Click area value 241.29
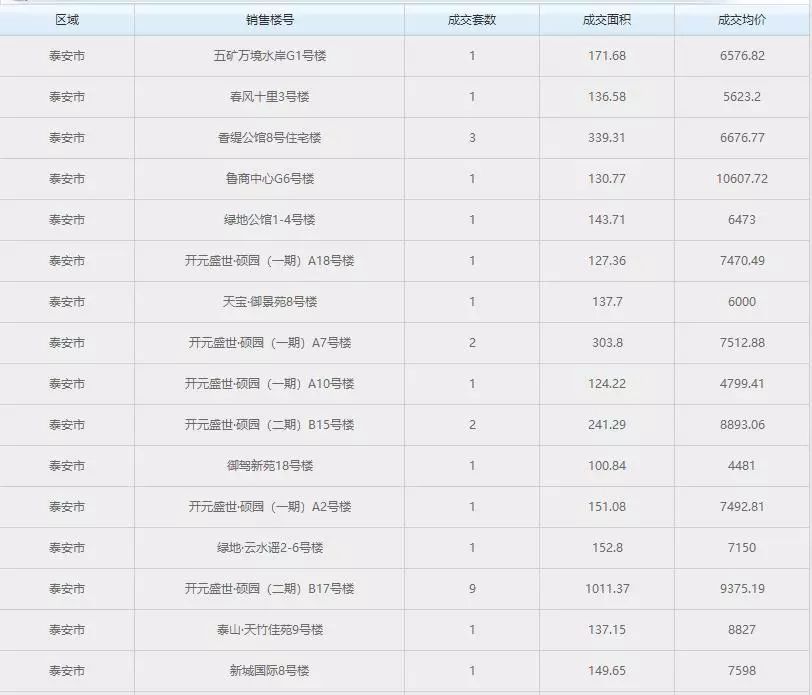Viewport: 812px width, 695px height. pyautogui.click(x=607, y=425)
